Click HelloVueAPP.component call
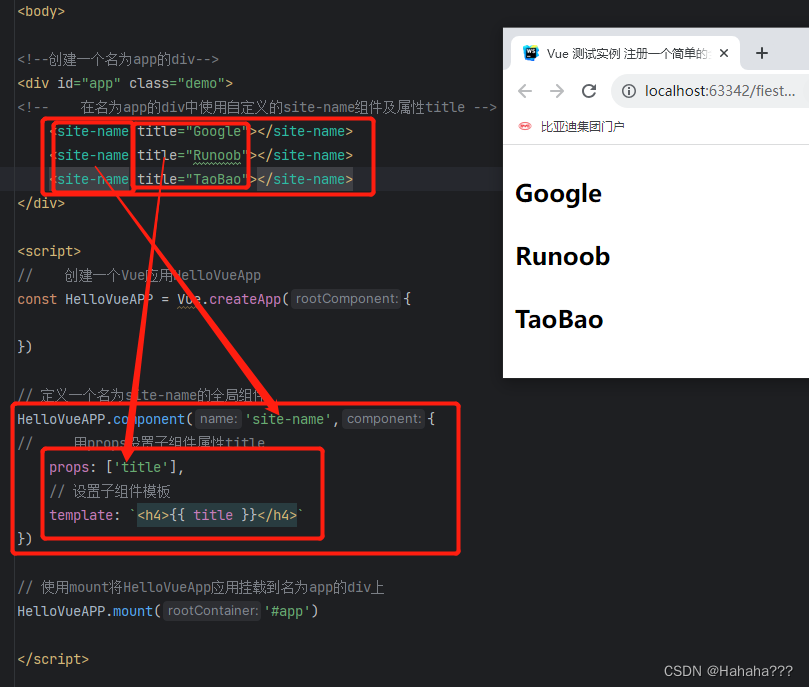The width and height of the screenshot is (809, 687). coord(101,419)
